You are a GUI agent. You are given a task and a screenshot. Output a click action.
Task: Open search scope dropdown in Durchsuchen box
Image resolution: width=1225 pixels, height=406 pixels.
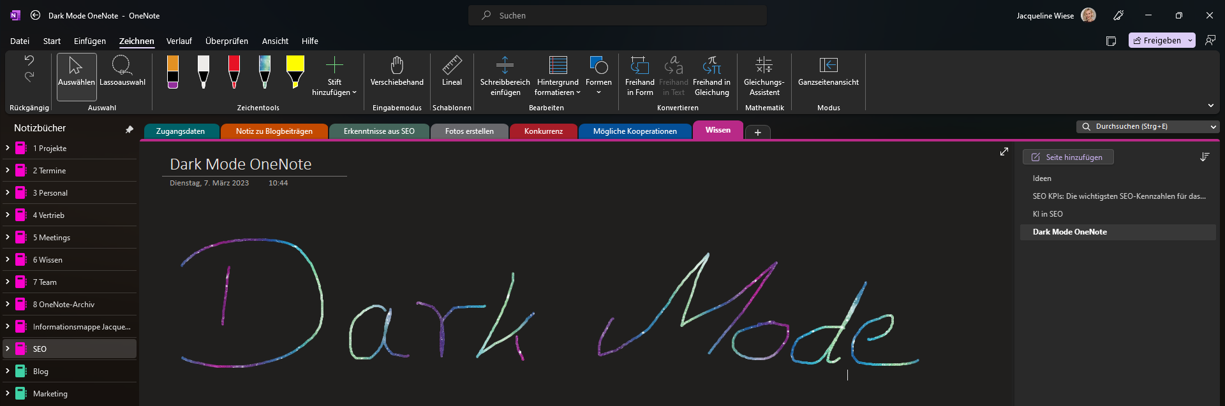point(1213,127)
